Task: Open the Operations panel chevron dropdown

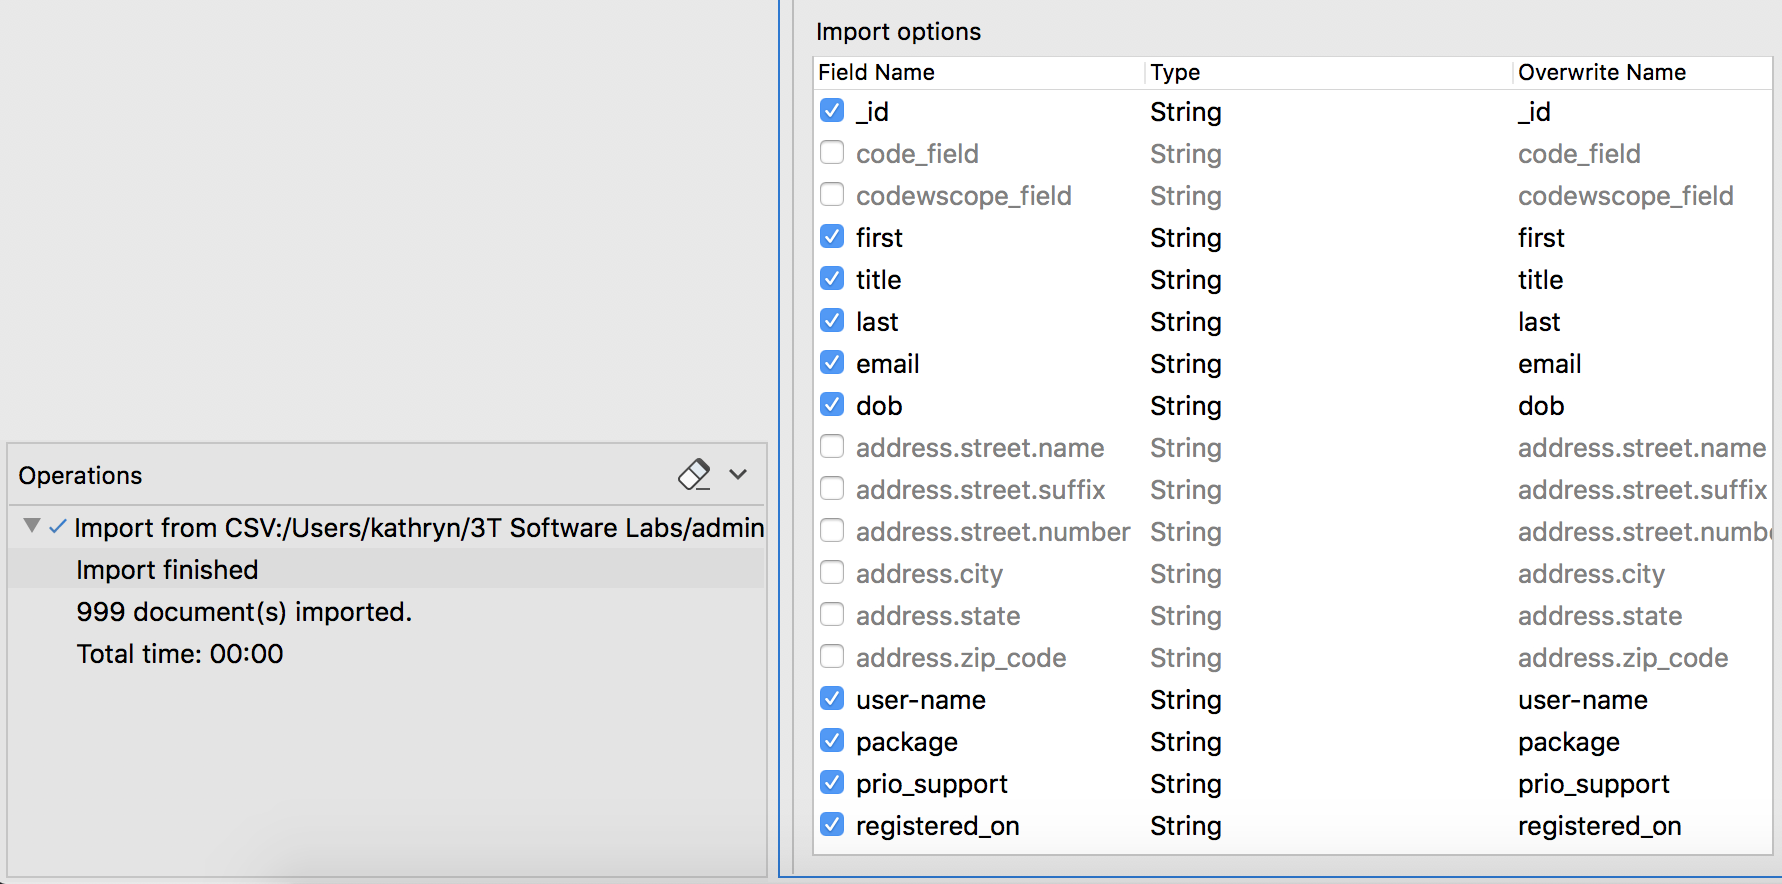Action: tap(738, 474)
